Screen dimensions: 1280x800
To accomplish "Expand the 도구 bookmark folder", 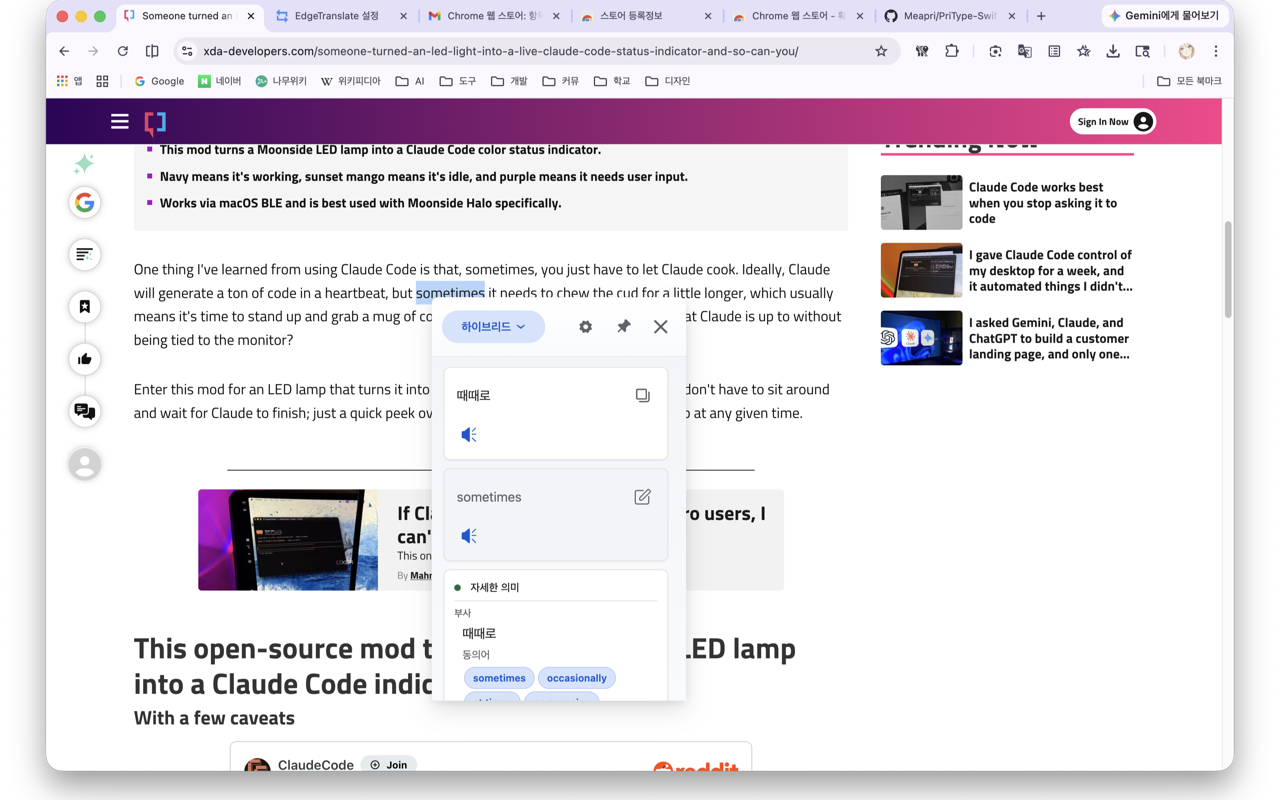I will (x=458, y=81).
